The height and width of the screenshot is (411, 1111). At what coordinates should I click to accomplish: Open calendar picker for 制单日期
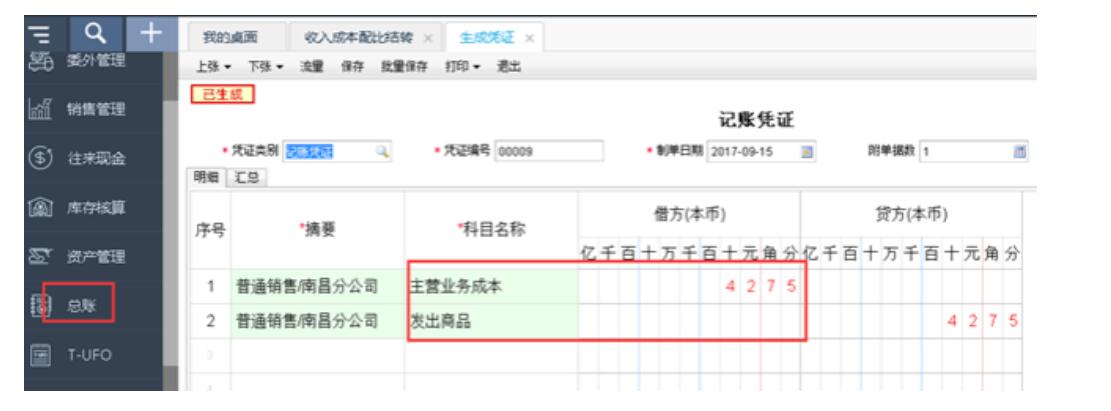(806, 151)
